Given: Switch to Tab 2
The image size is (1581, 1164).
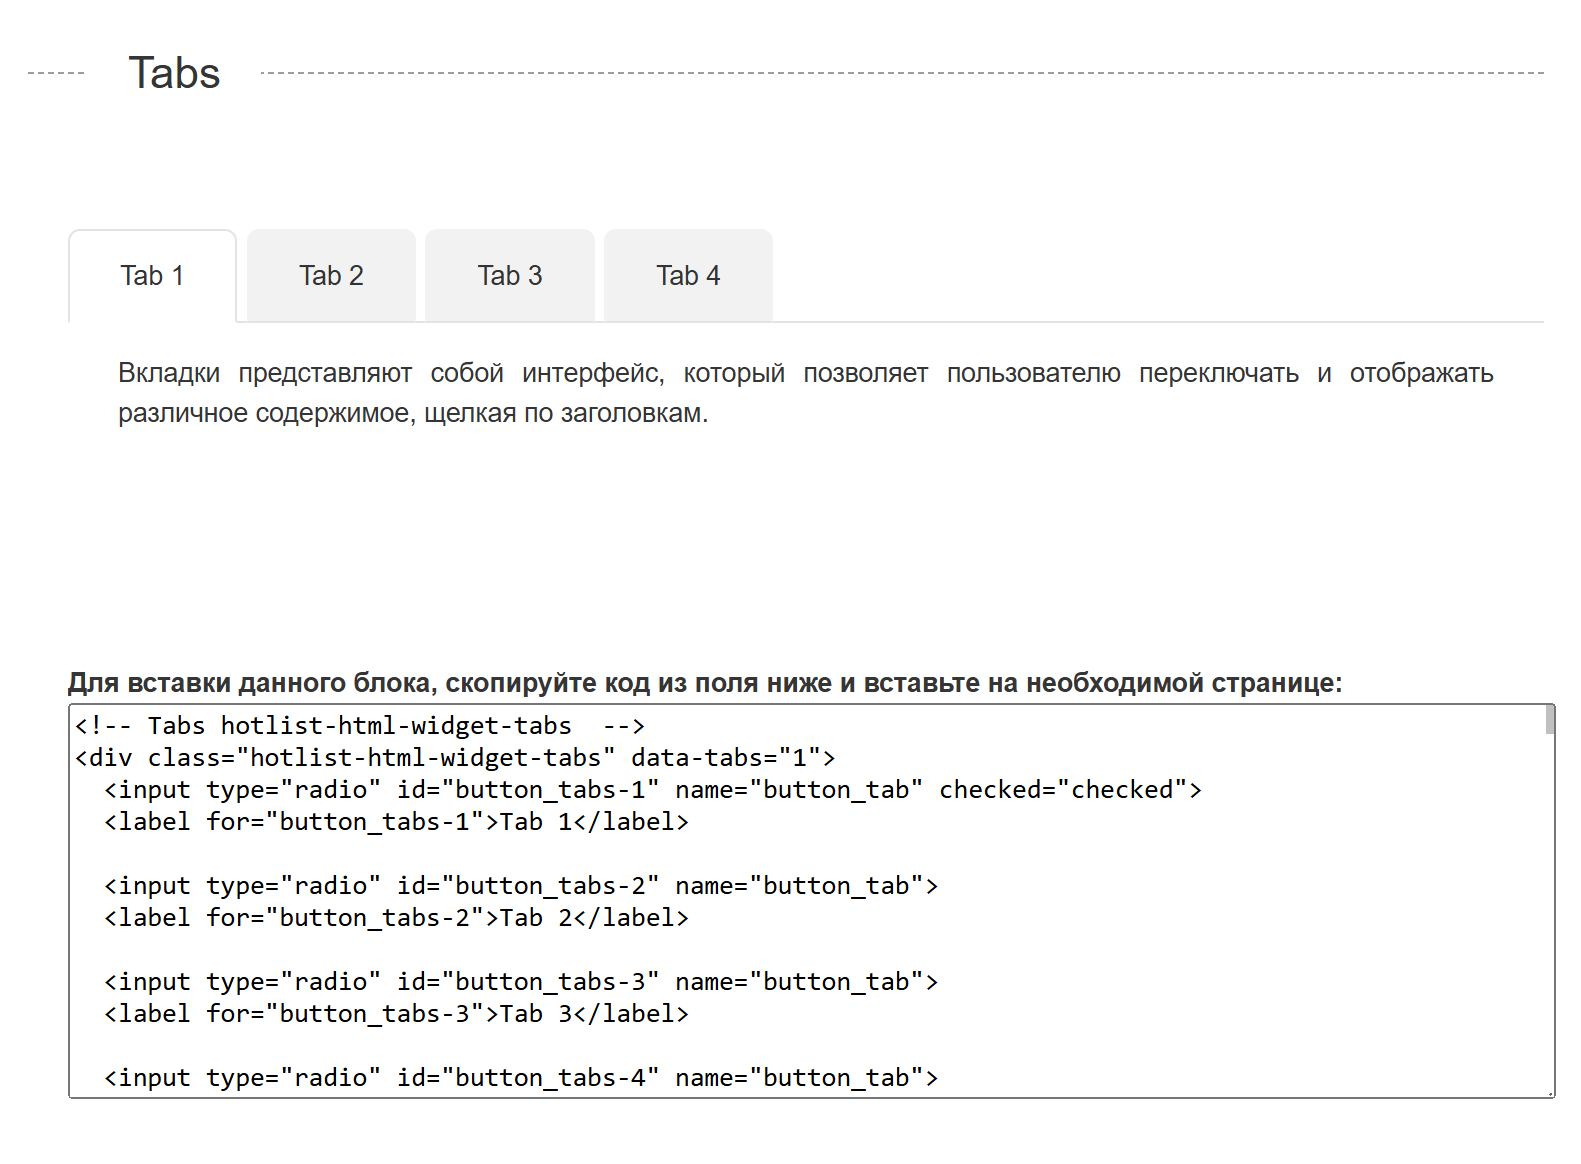Looking at the screenshot, I should point(331,276).
